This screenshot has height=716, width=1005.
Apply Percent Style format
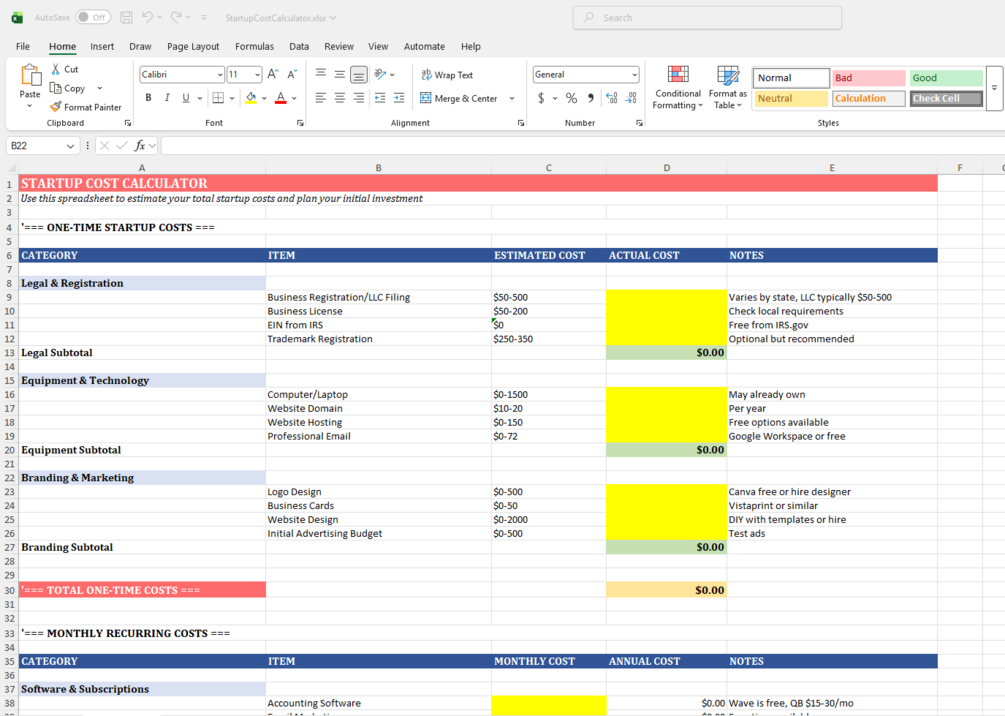coord(571,98)
